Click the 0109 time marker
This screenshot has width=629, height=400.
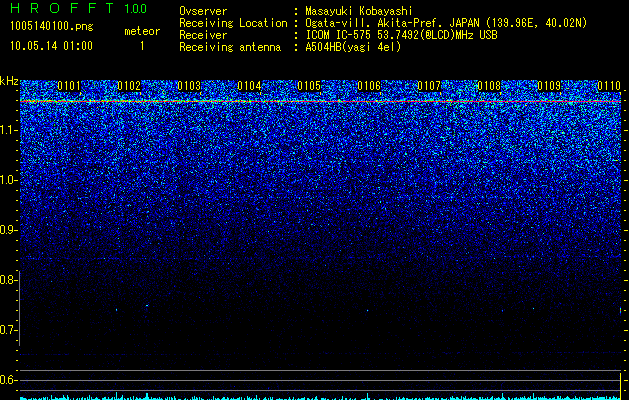tap(549, 86)
